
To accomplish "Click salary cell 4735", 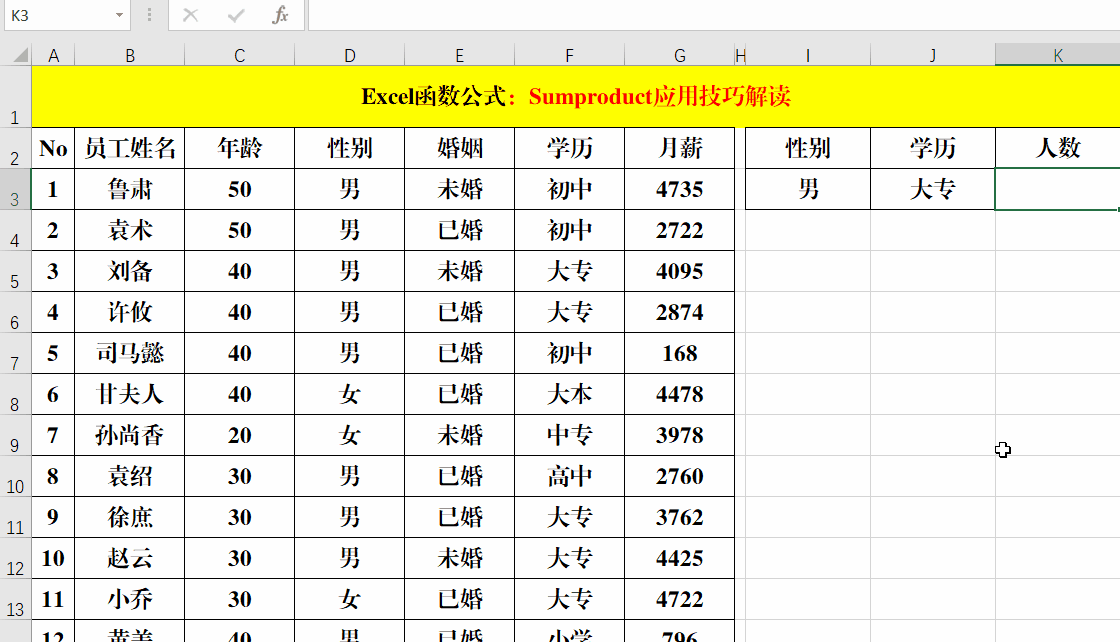I will pos(679,189).
